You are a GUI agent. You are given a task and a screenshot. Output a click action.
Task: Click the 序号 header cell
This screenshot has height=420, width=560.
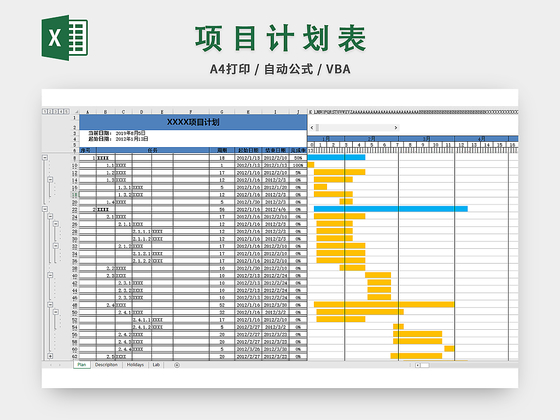[x=88, y=150]
